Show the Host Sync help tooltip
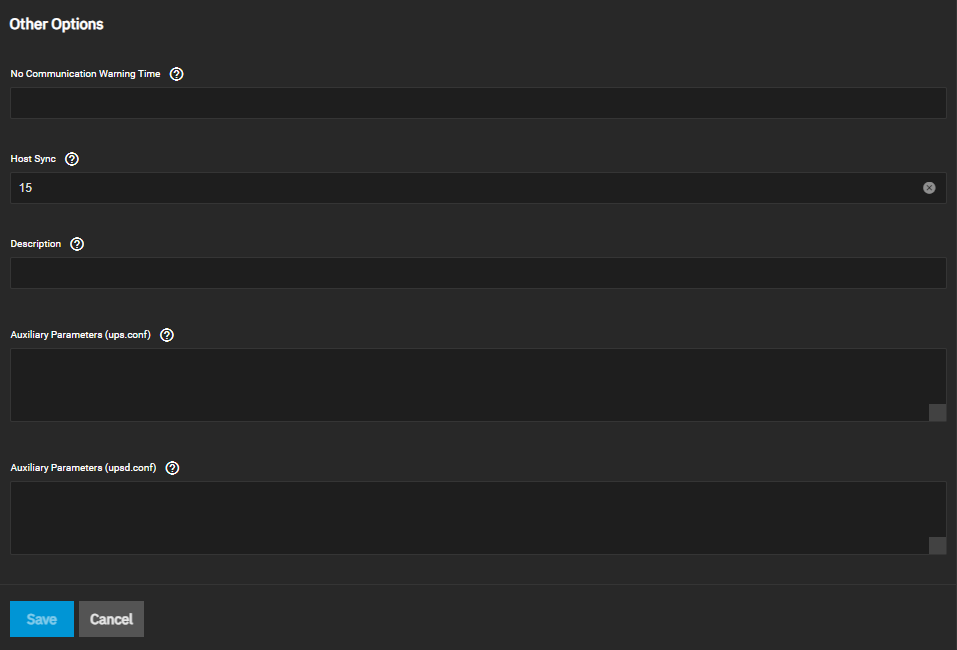 (x=71, y=159)
